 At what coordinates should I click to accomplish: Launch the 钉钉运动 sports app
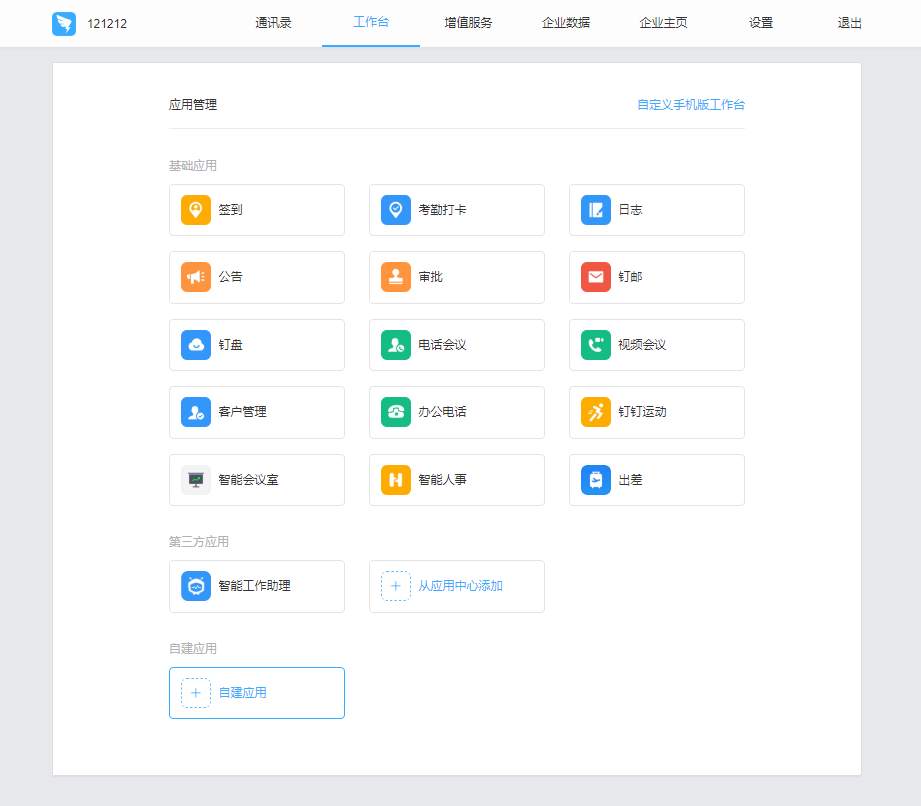(656, 412)
